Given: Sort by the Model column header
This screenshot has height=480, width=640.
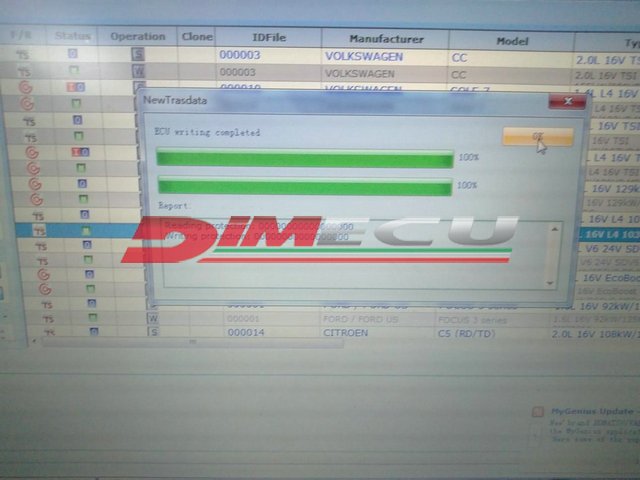Looking at the screenshot, I should coord(512,41).
